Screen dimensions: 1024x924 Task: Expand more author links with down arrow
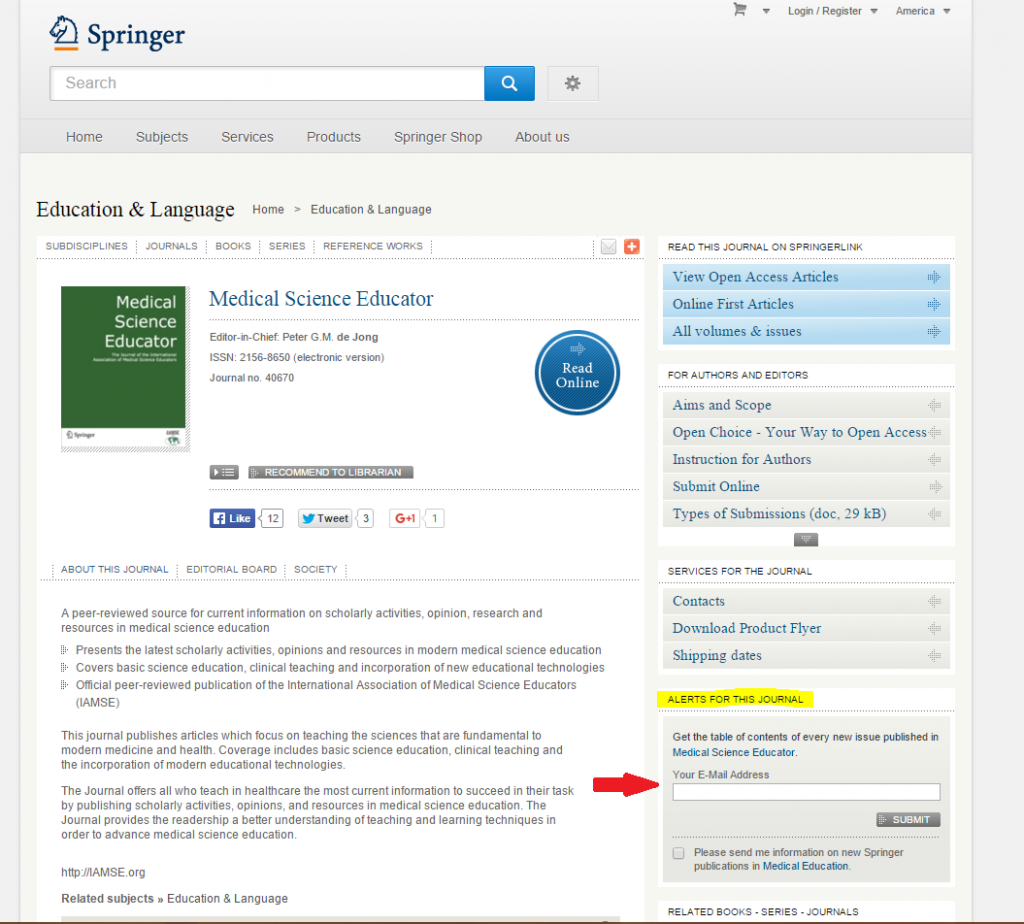click(x=806, y=539)
